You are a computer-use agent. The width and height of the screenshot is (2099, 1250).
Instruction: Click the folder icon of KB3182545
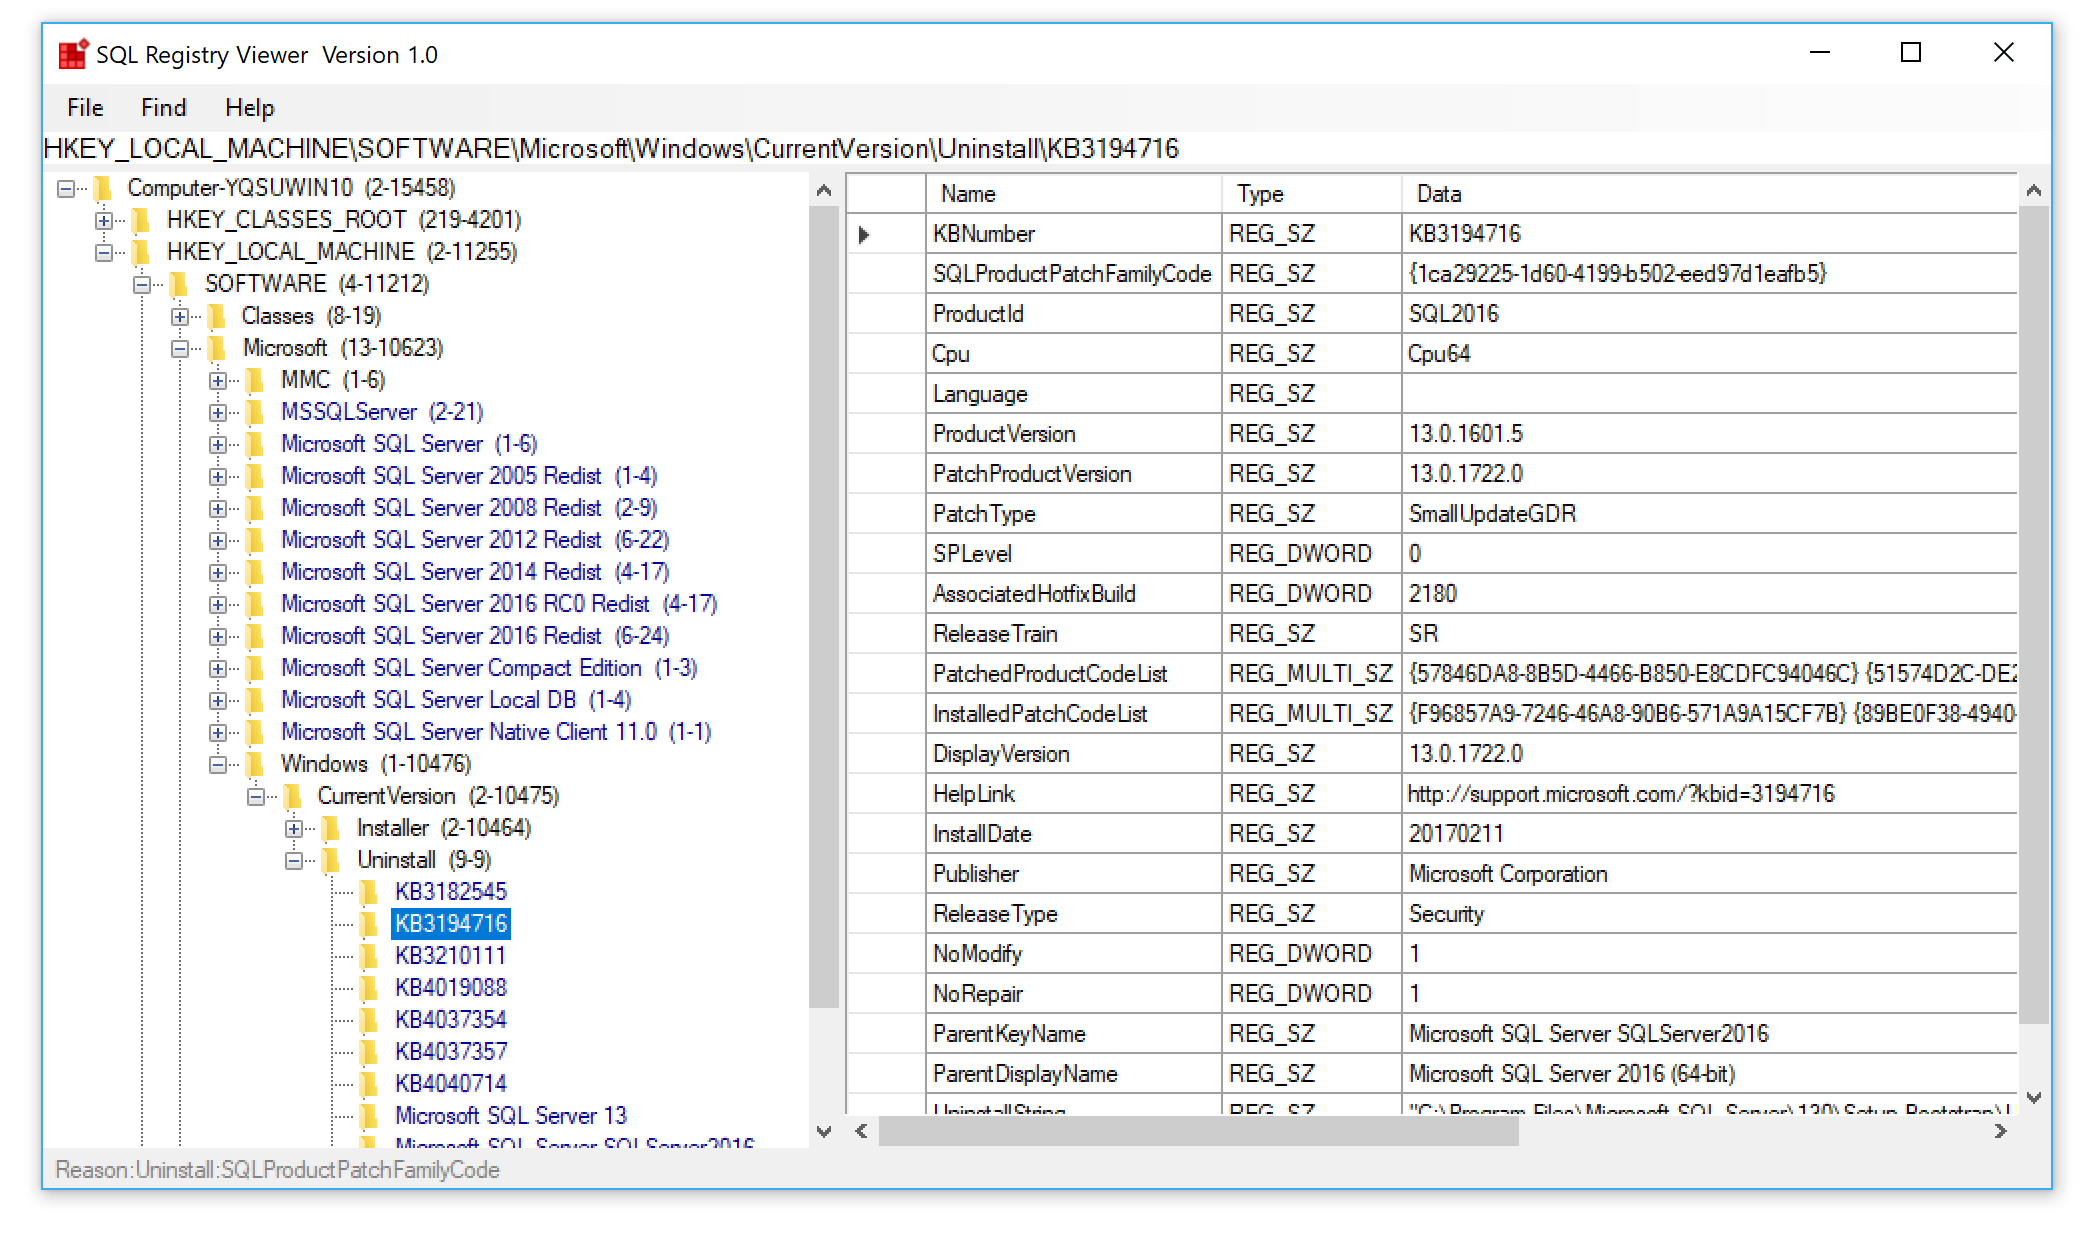point(369,892)
